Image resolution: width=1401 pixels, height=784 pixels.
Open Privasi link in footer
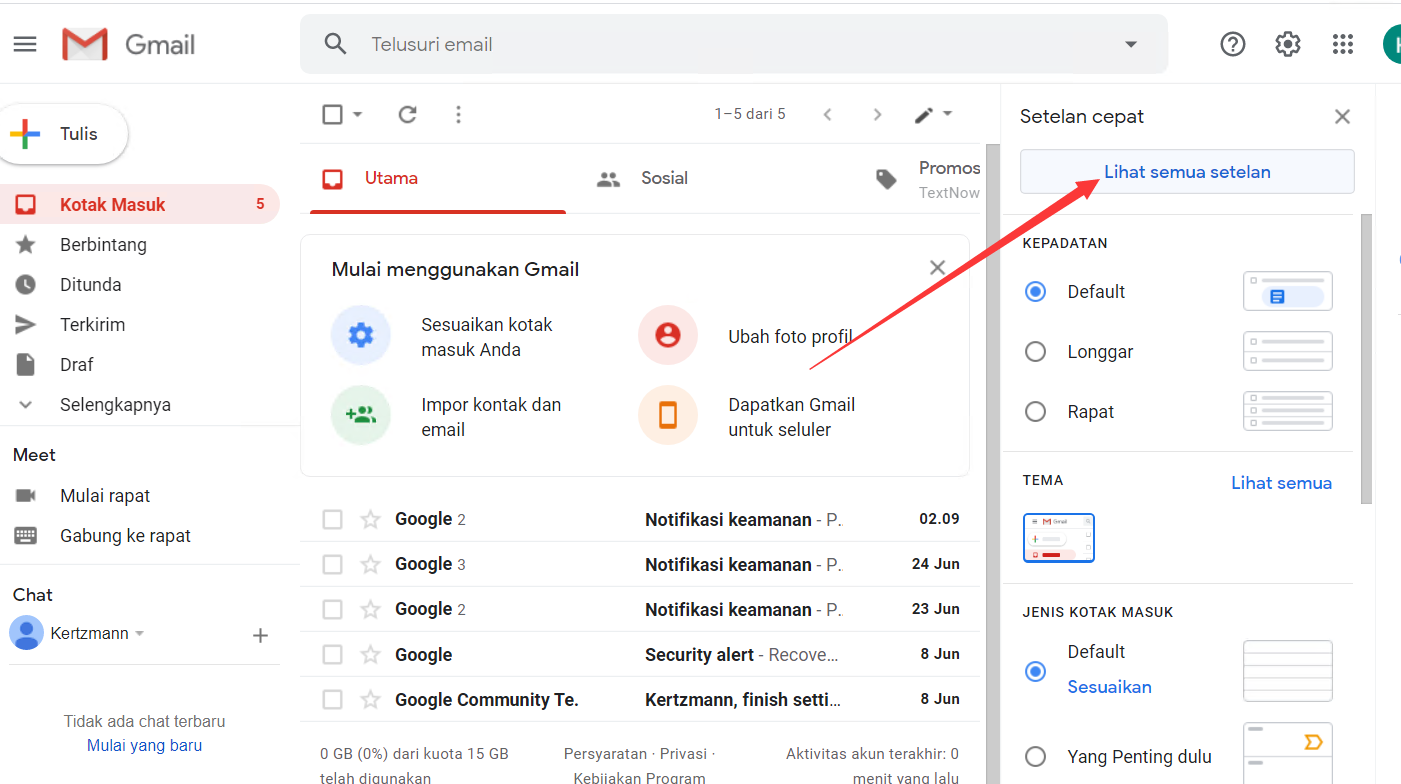683,753
